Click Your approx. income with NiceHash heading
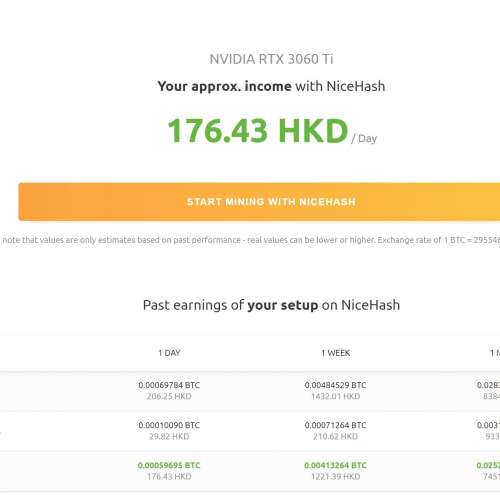Image resolution: width=500 pixels, height=500 pixels. pos(271,86)
